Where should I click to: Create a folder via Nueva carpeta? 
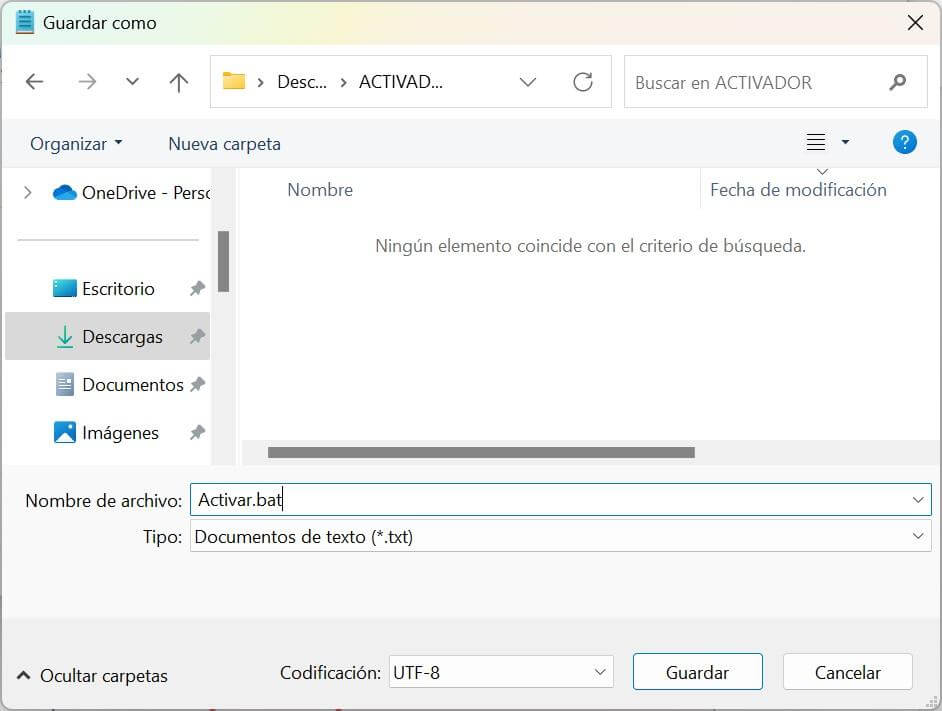click(x=224, y=143)
